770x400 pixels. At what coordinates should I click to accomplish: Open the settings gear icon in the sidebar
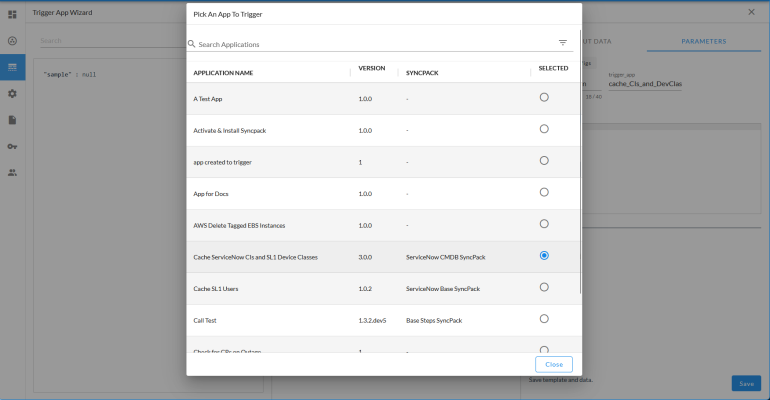pyautogui.click(x=12, y=93)
